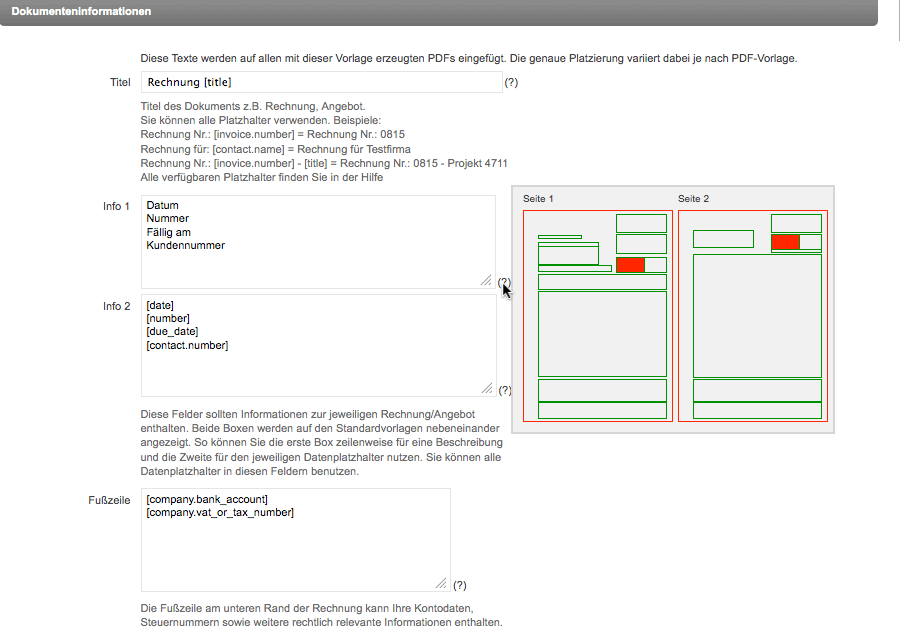
Task: Click the 'Fällig am' line in Info 1
Action: click(x=169, y=232)
